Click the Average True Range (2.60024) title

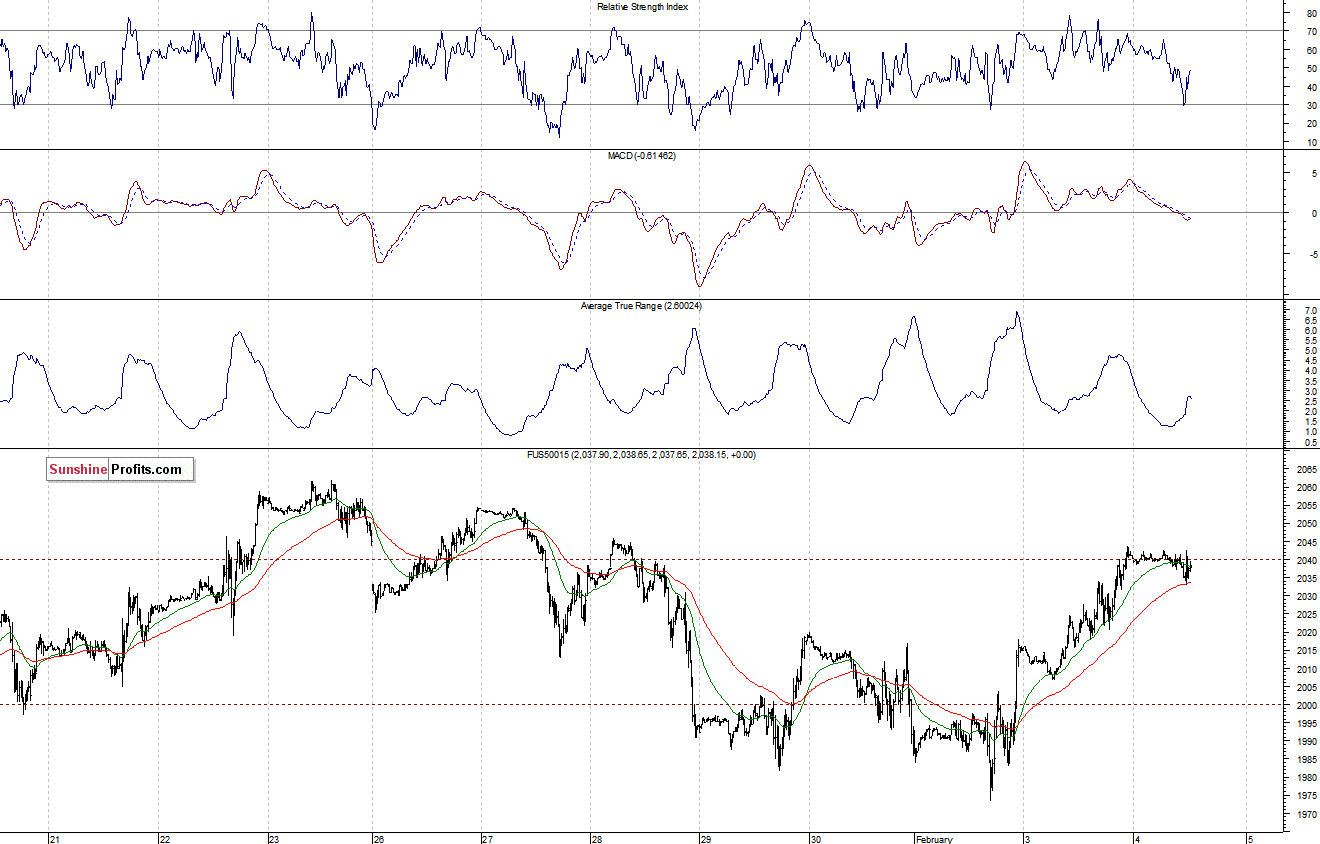click(x=642, y=305)
